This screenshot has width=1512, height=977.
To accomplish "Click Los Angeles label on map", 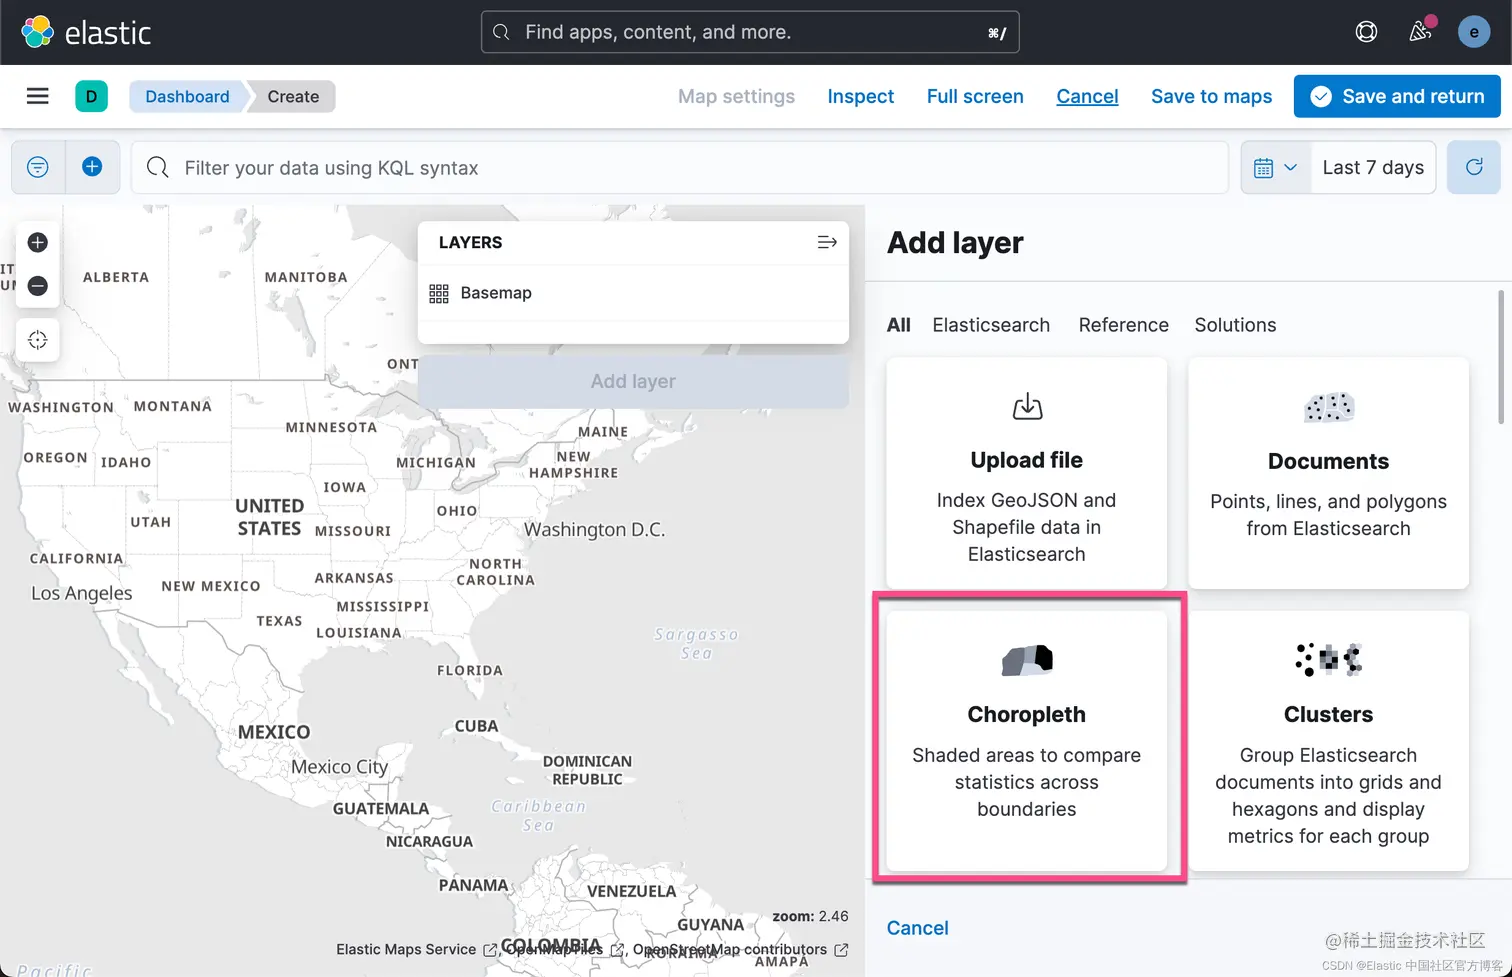I will click(82, 593).
